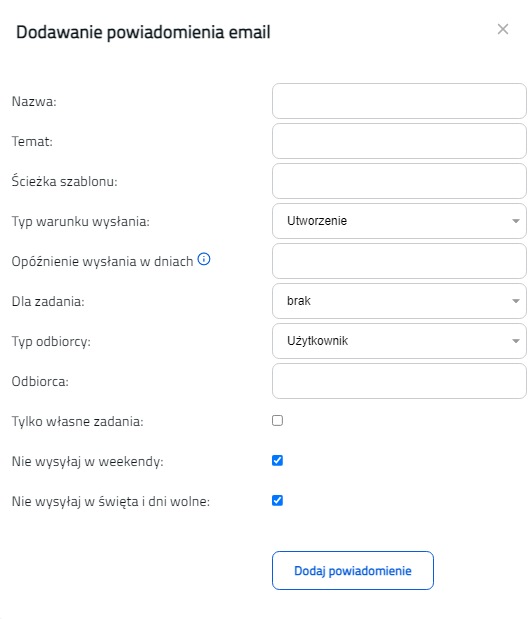Screen dimensions: 532x619
Task: Close the email notification dialog
Action: [503, 29]
